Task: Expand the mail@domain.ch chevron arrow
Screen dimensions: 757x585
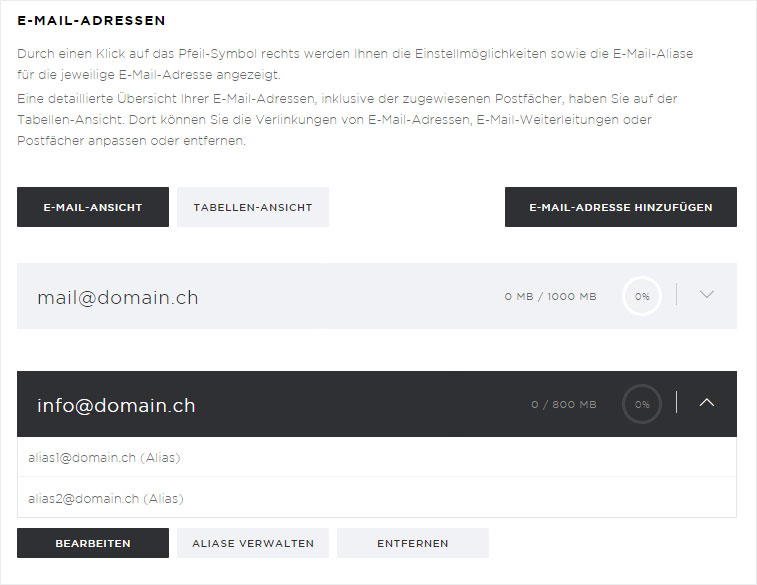Action: [x=706, y=294]
